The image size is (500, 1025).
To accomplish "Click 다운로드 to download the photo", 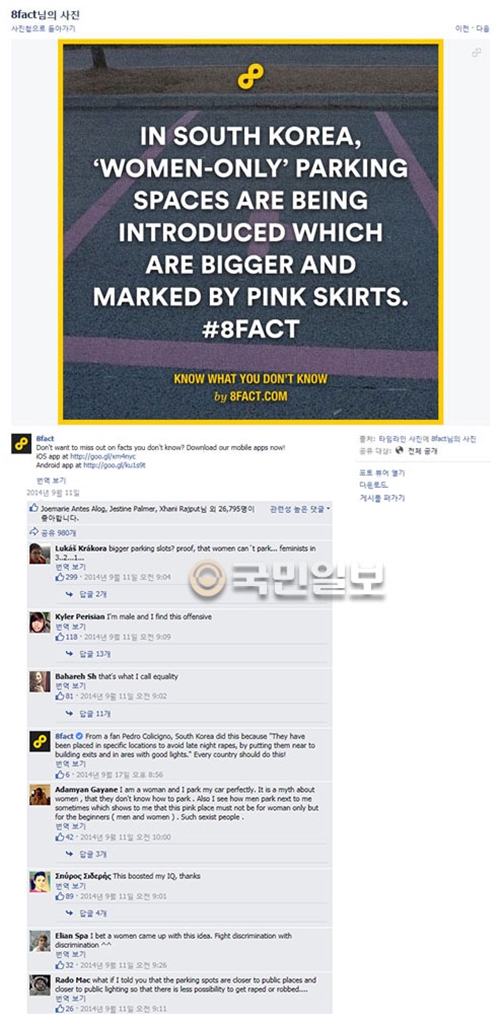I will (373, 484).
